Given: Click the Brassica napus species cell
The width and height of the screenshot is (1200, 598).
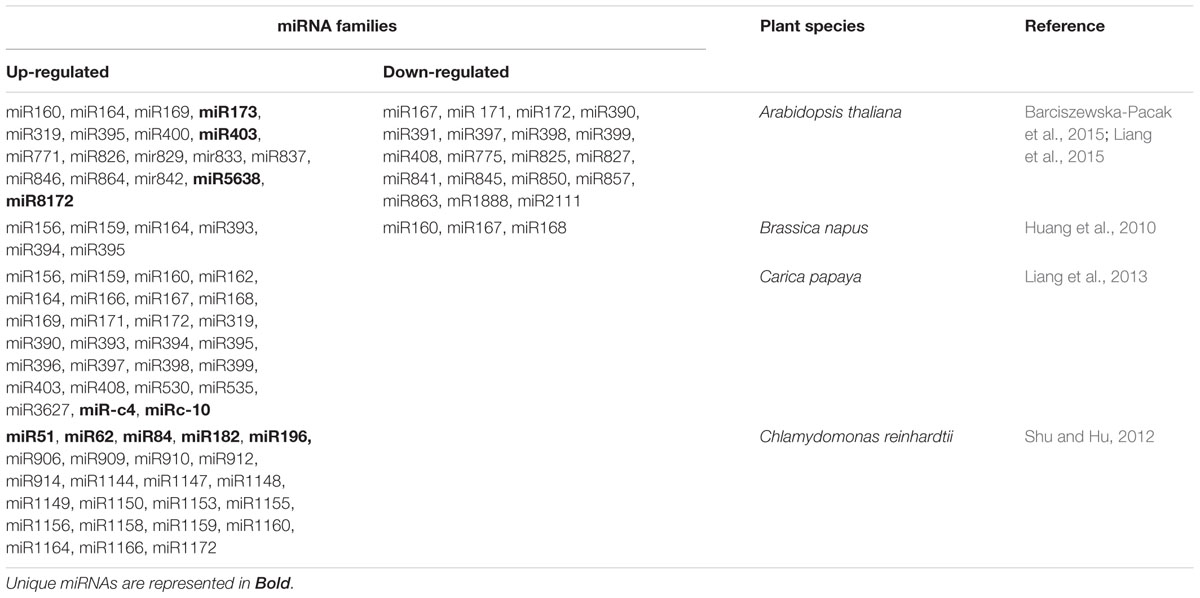Looking at the screenshot, I should (813, 228).
